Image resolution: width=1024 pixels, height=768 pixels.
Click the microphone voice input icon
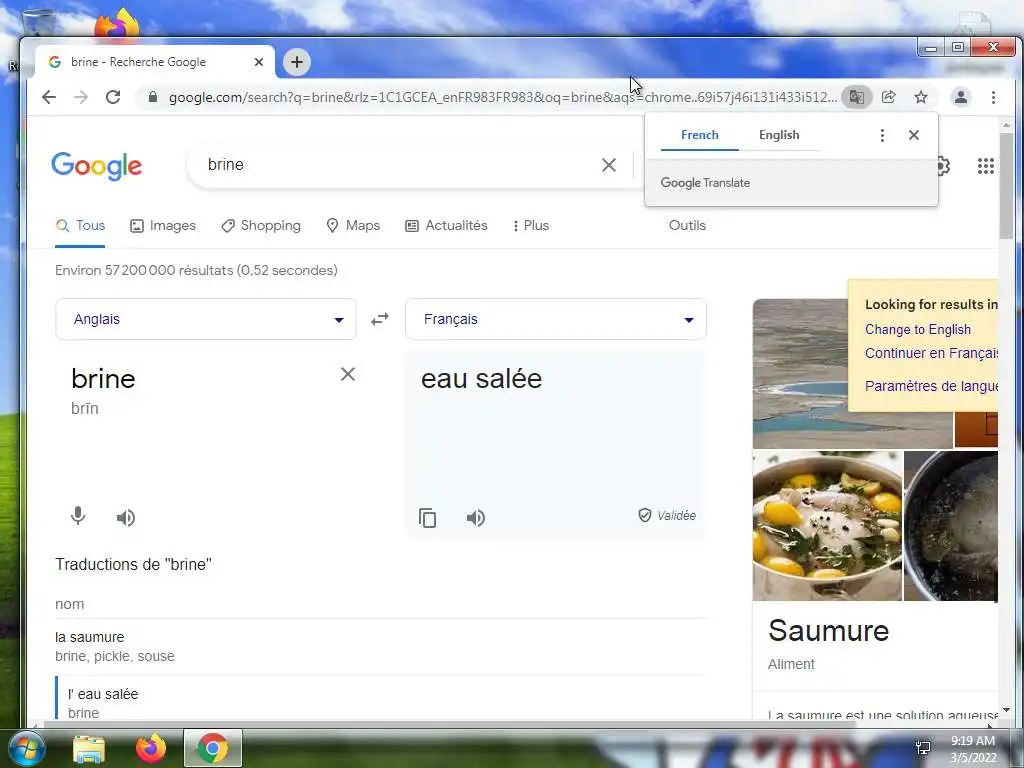click(78, 517)
